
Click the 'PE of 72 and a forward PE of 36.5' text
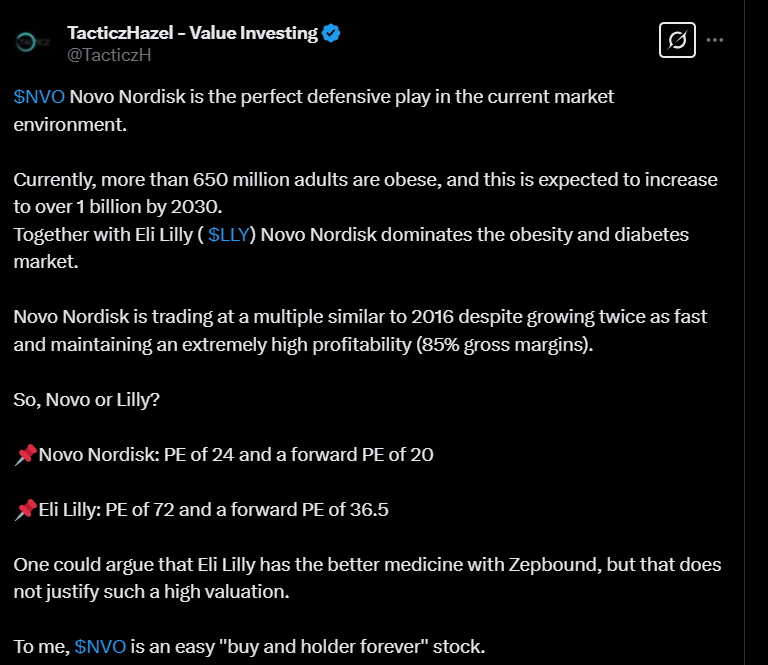[247, 510]
